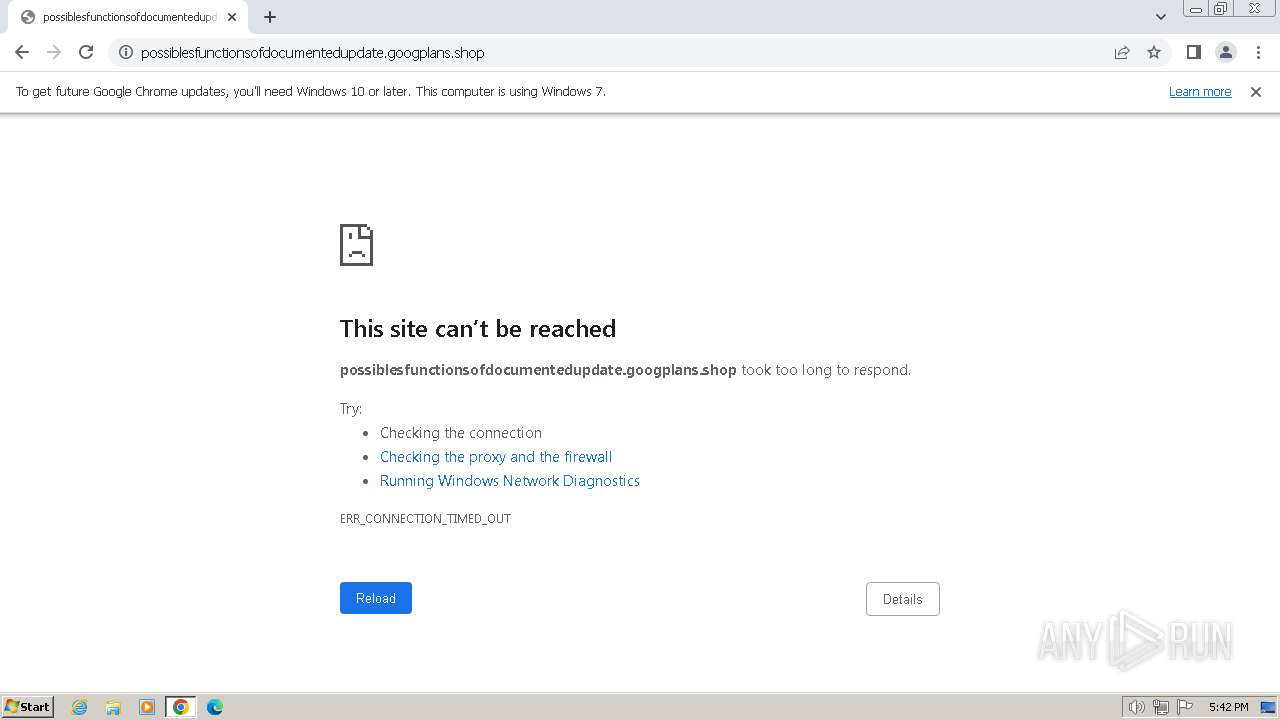Click the This site can't be reached heading

478,329
